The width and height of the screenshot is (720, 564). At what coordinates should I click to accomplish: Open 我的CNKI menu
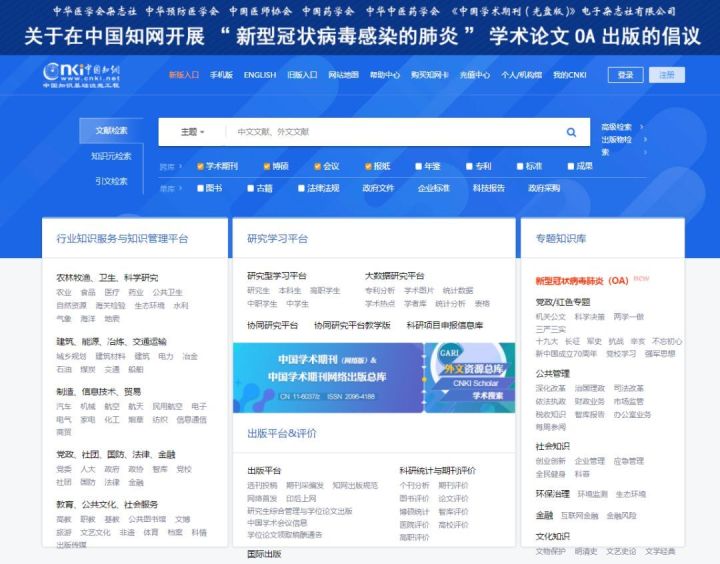click(569, 75)
